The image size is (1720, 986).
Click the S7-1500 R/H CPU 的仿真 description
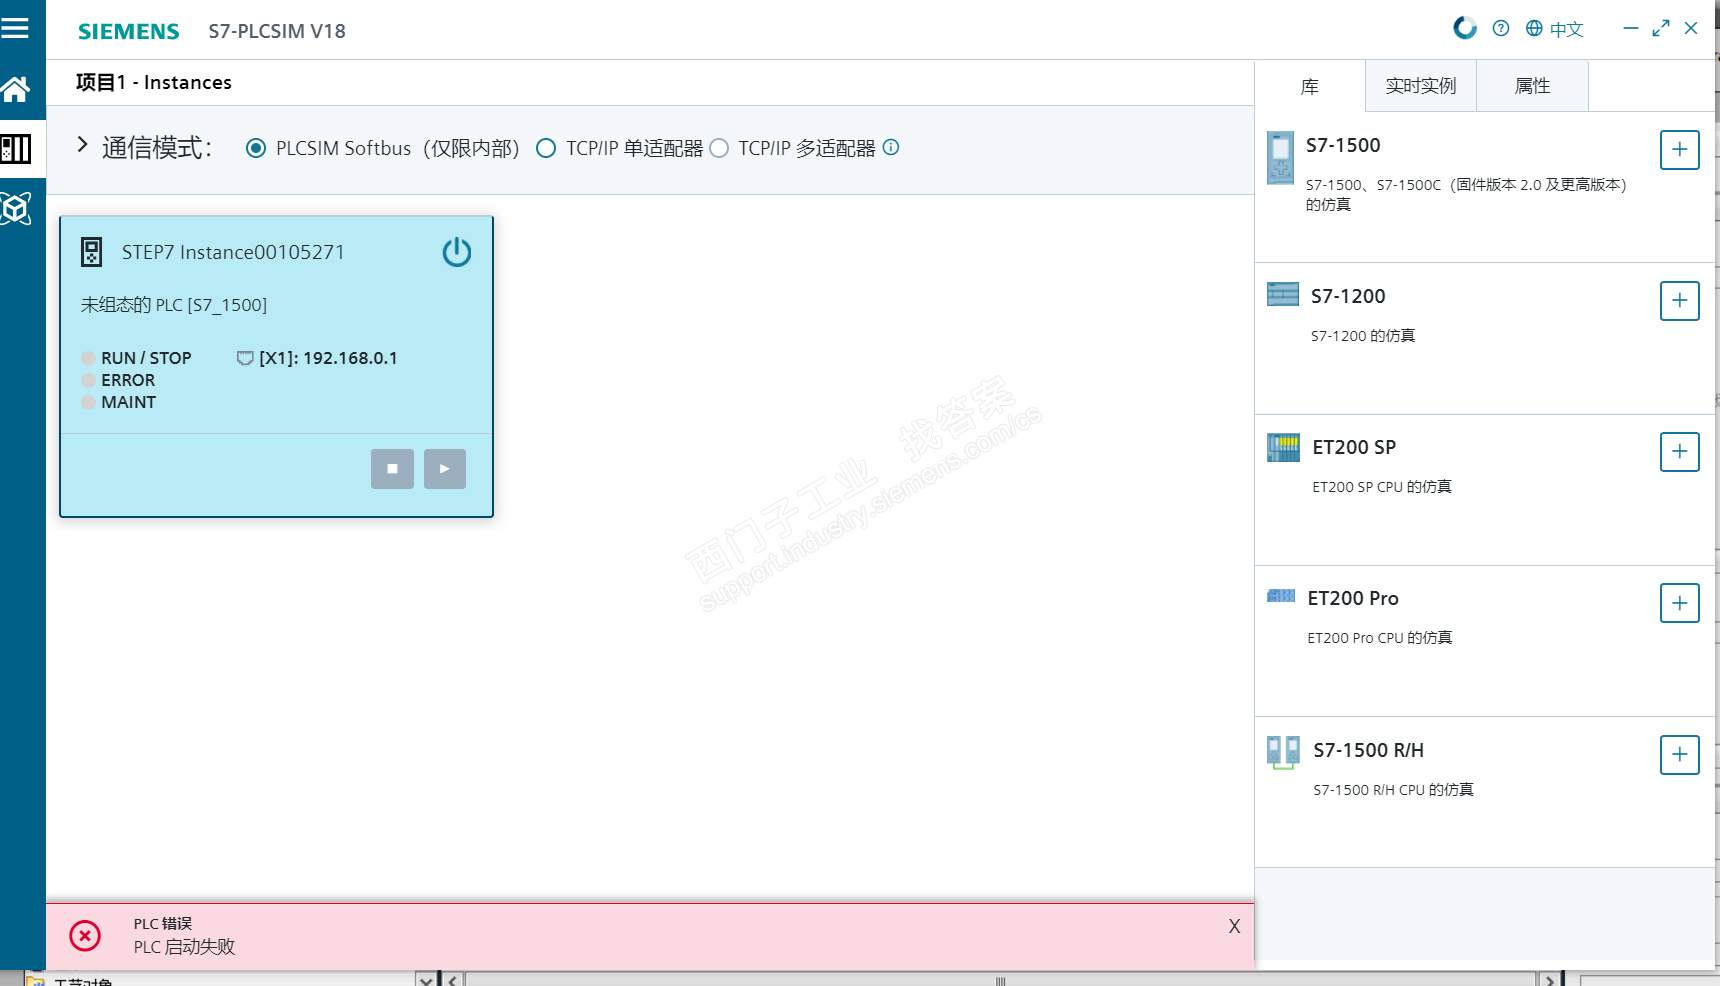pos(1393,790)
